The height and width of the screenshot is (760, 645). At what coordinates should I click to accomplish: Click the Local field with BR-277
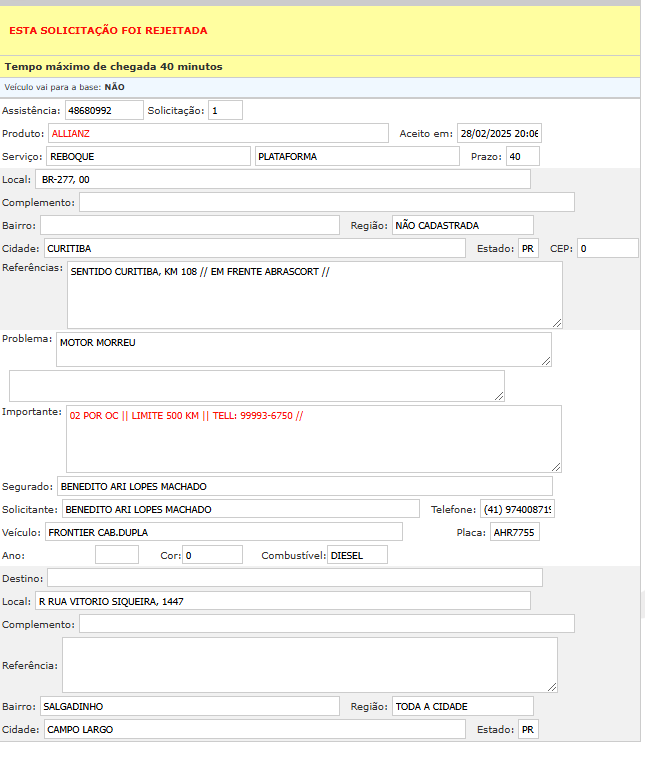click(x=283, y=179)
